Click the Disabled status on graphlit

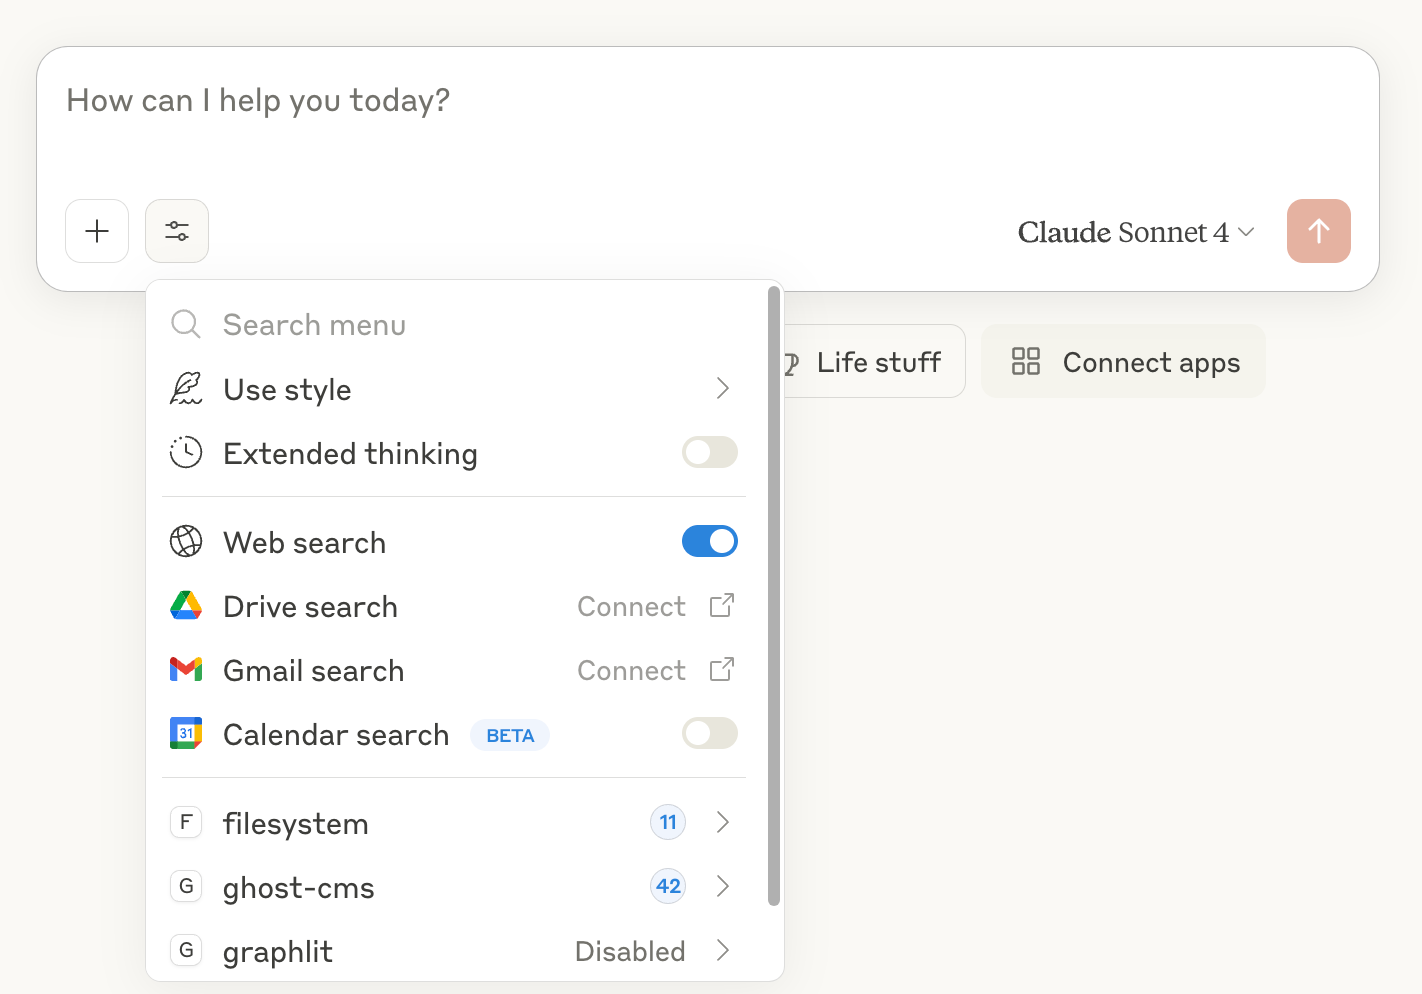point(630,951)
